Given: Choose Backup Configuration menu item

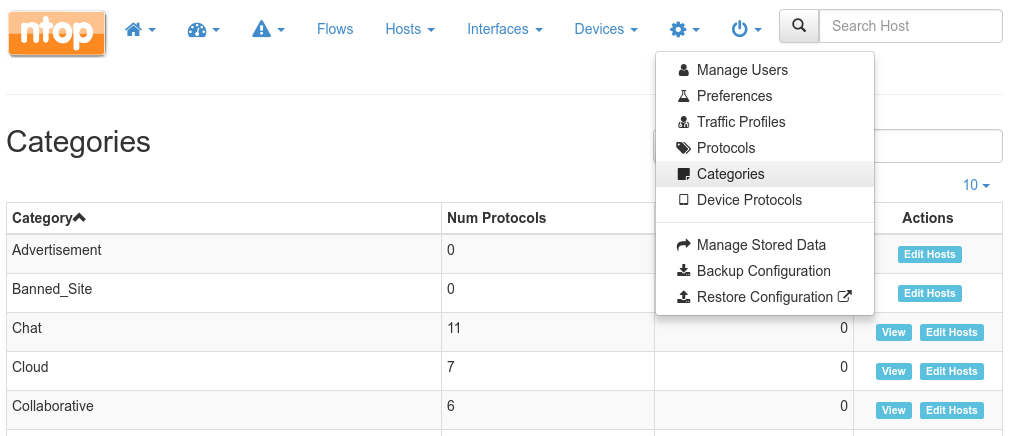Looking at the screenshot, I should pos(765,271).
